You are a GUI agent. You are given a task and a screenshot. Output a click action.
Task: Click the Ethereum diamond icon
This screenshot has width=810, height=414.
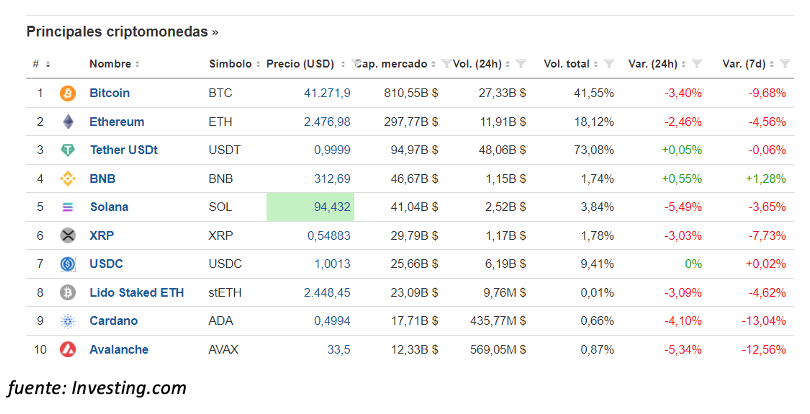click(68, 122)
